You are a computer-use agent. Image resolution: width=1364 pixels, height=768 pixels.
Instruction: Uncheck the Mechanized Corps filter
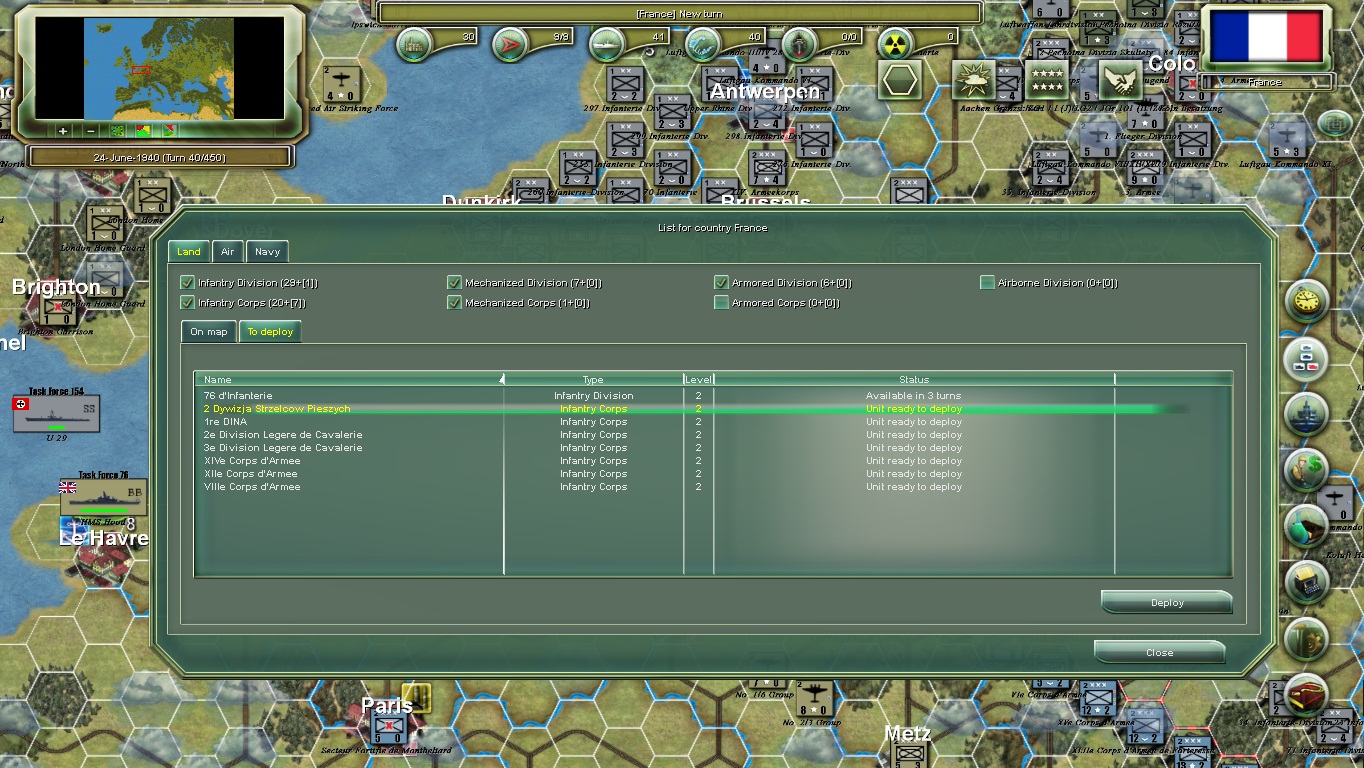pyautogui.click(x=454, y=302)
